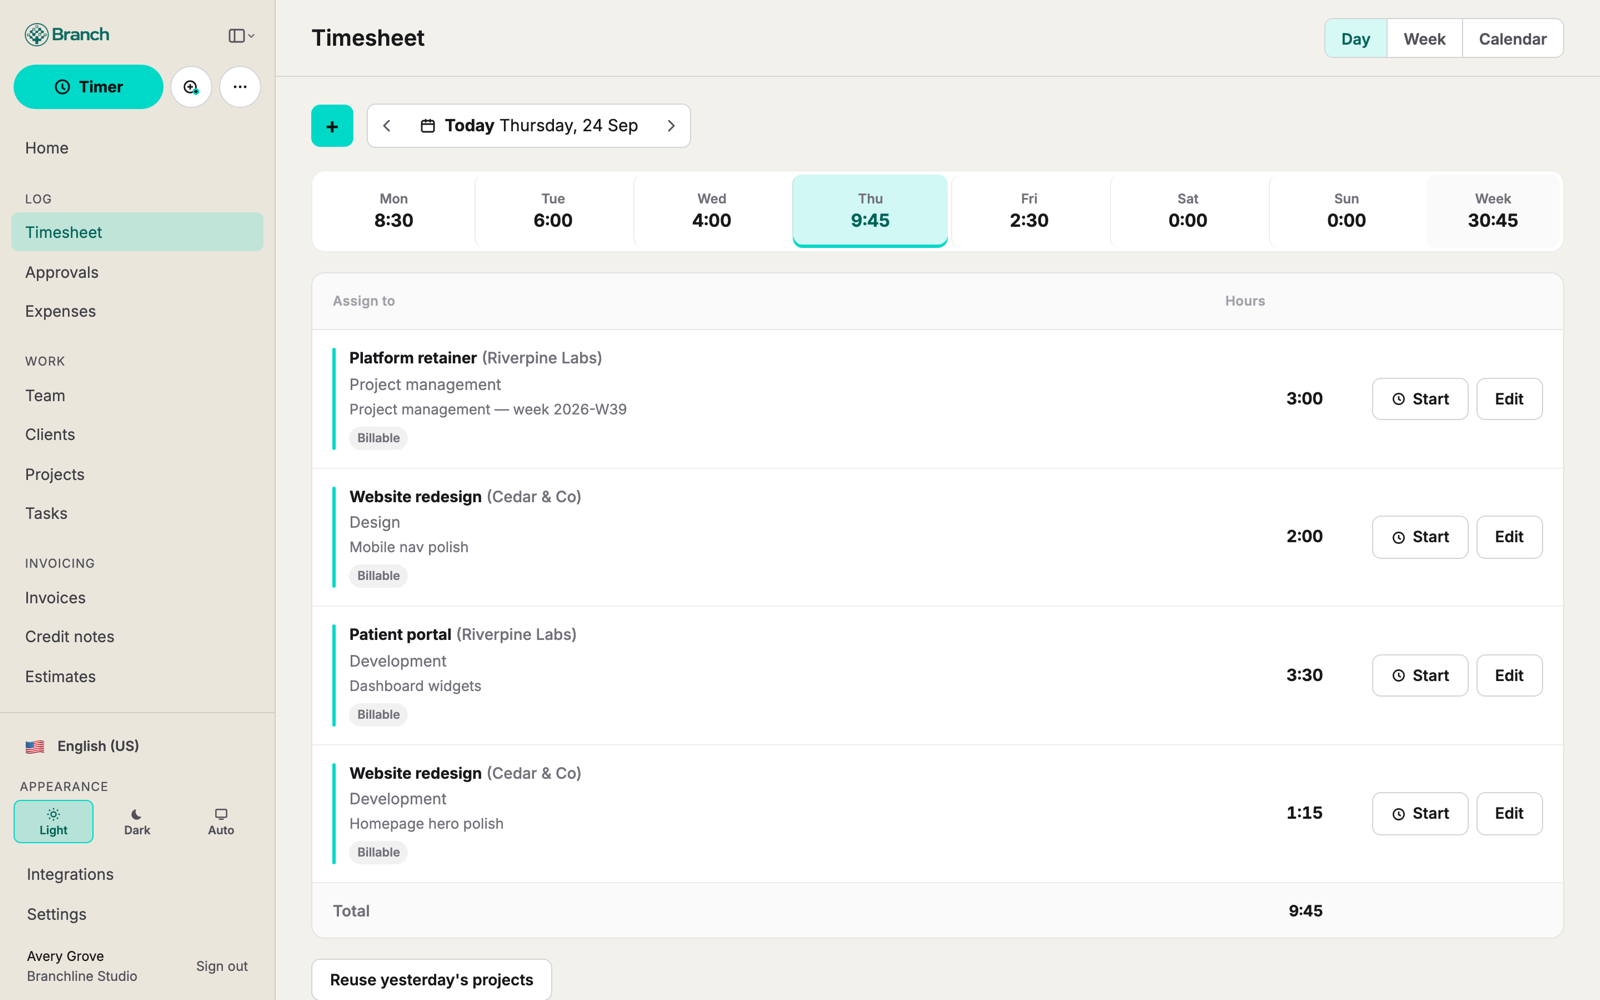Click the Branch logo icon
Image resolution: width=1600 pixels, height=1000 pixels.
pos(37,35)
